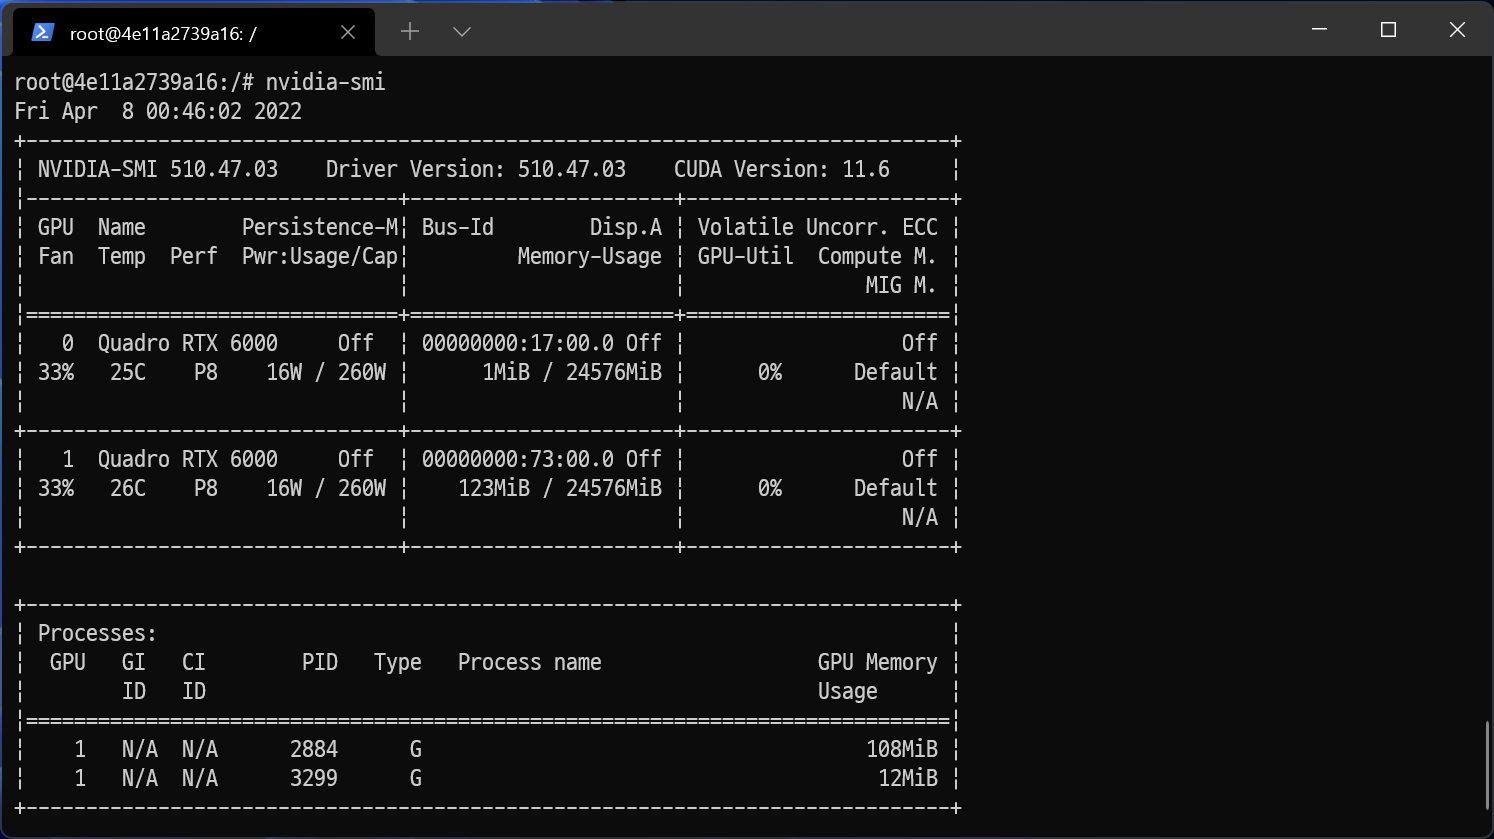Click CUDA Version: 11.6 text

click(x=782, y=169)
